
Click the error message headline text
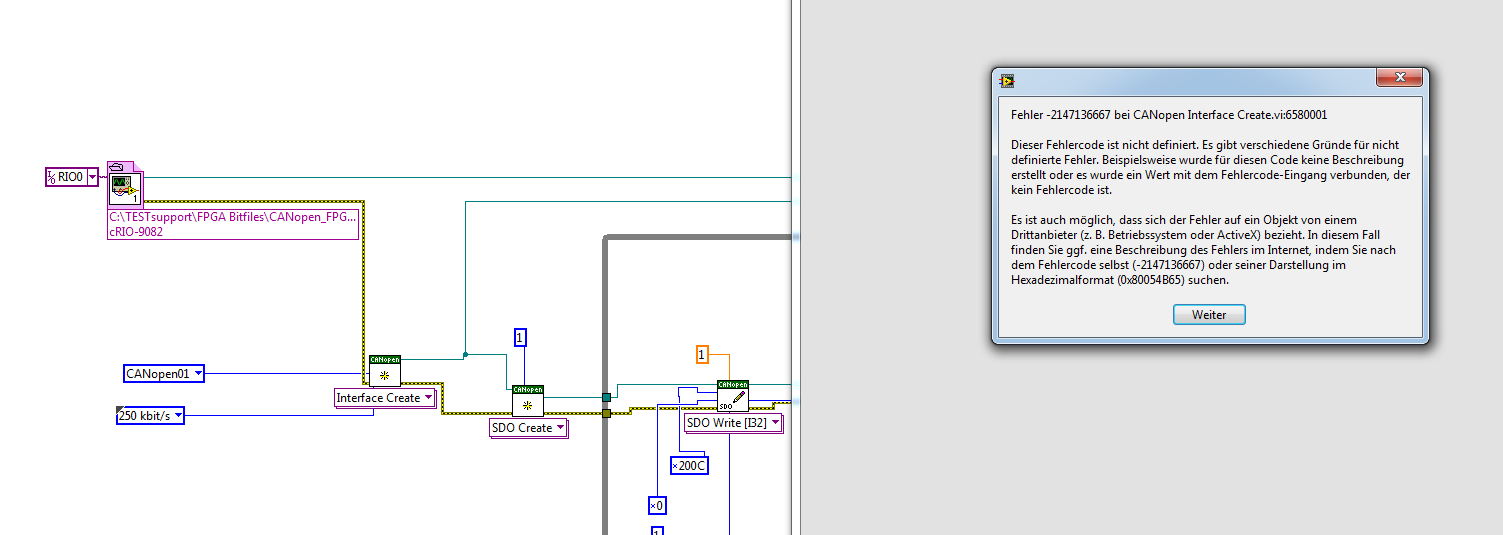click(1169, 115)
